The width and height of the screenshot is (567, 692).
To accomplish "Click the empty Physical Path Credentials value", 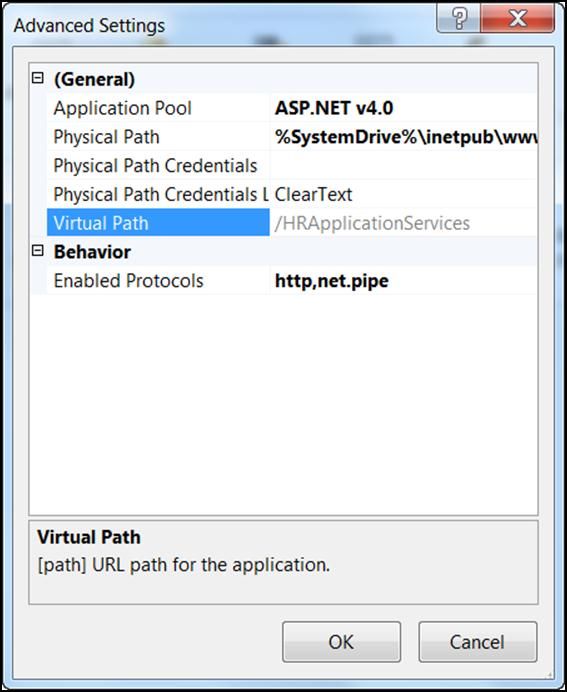I will coord(403,165).
